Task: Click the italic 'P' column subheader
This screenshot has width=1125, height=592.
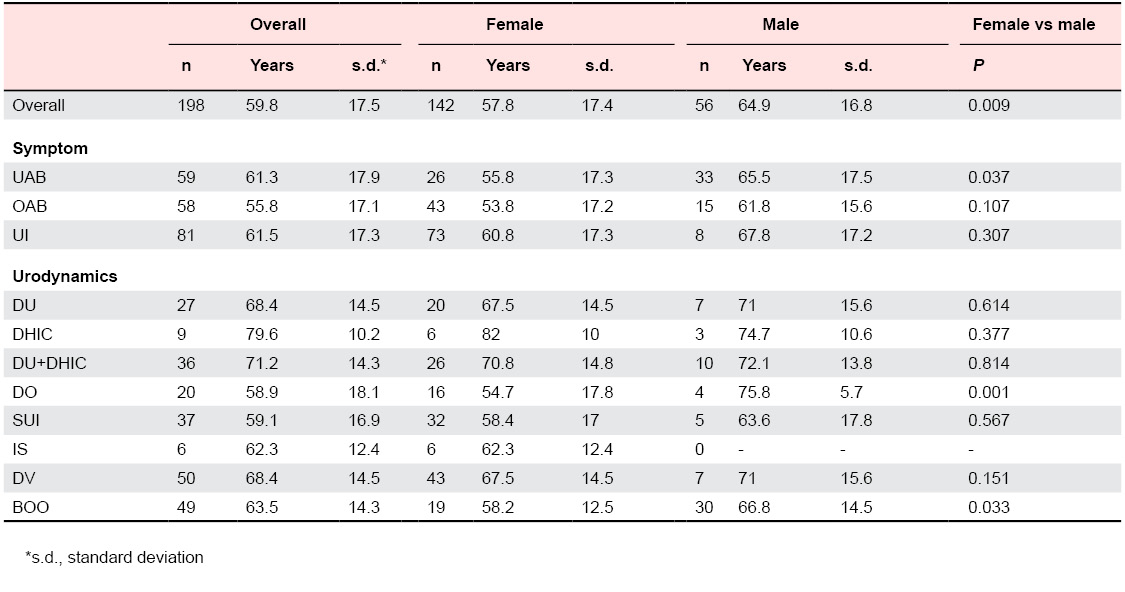Action: pyautogui.click(x=973, y=65)
